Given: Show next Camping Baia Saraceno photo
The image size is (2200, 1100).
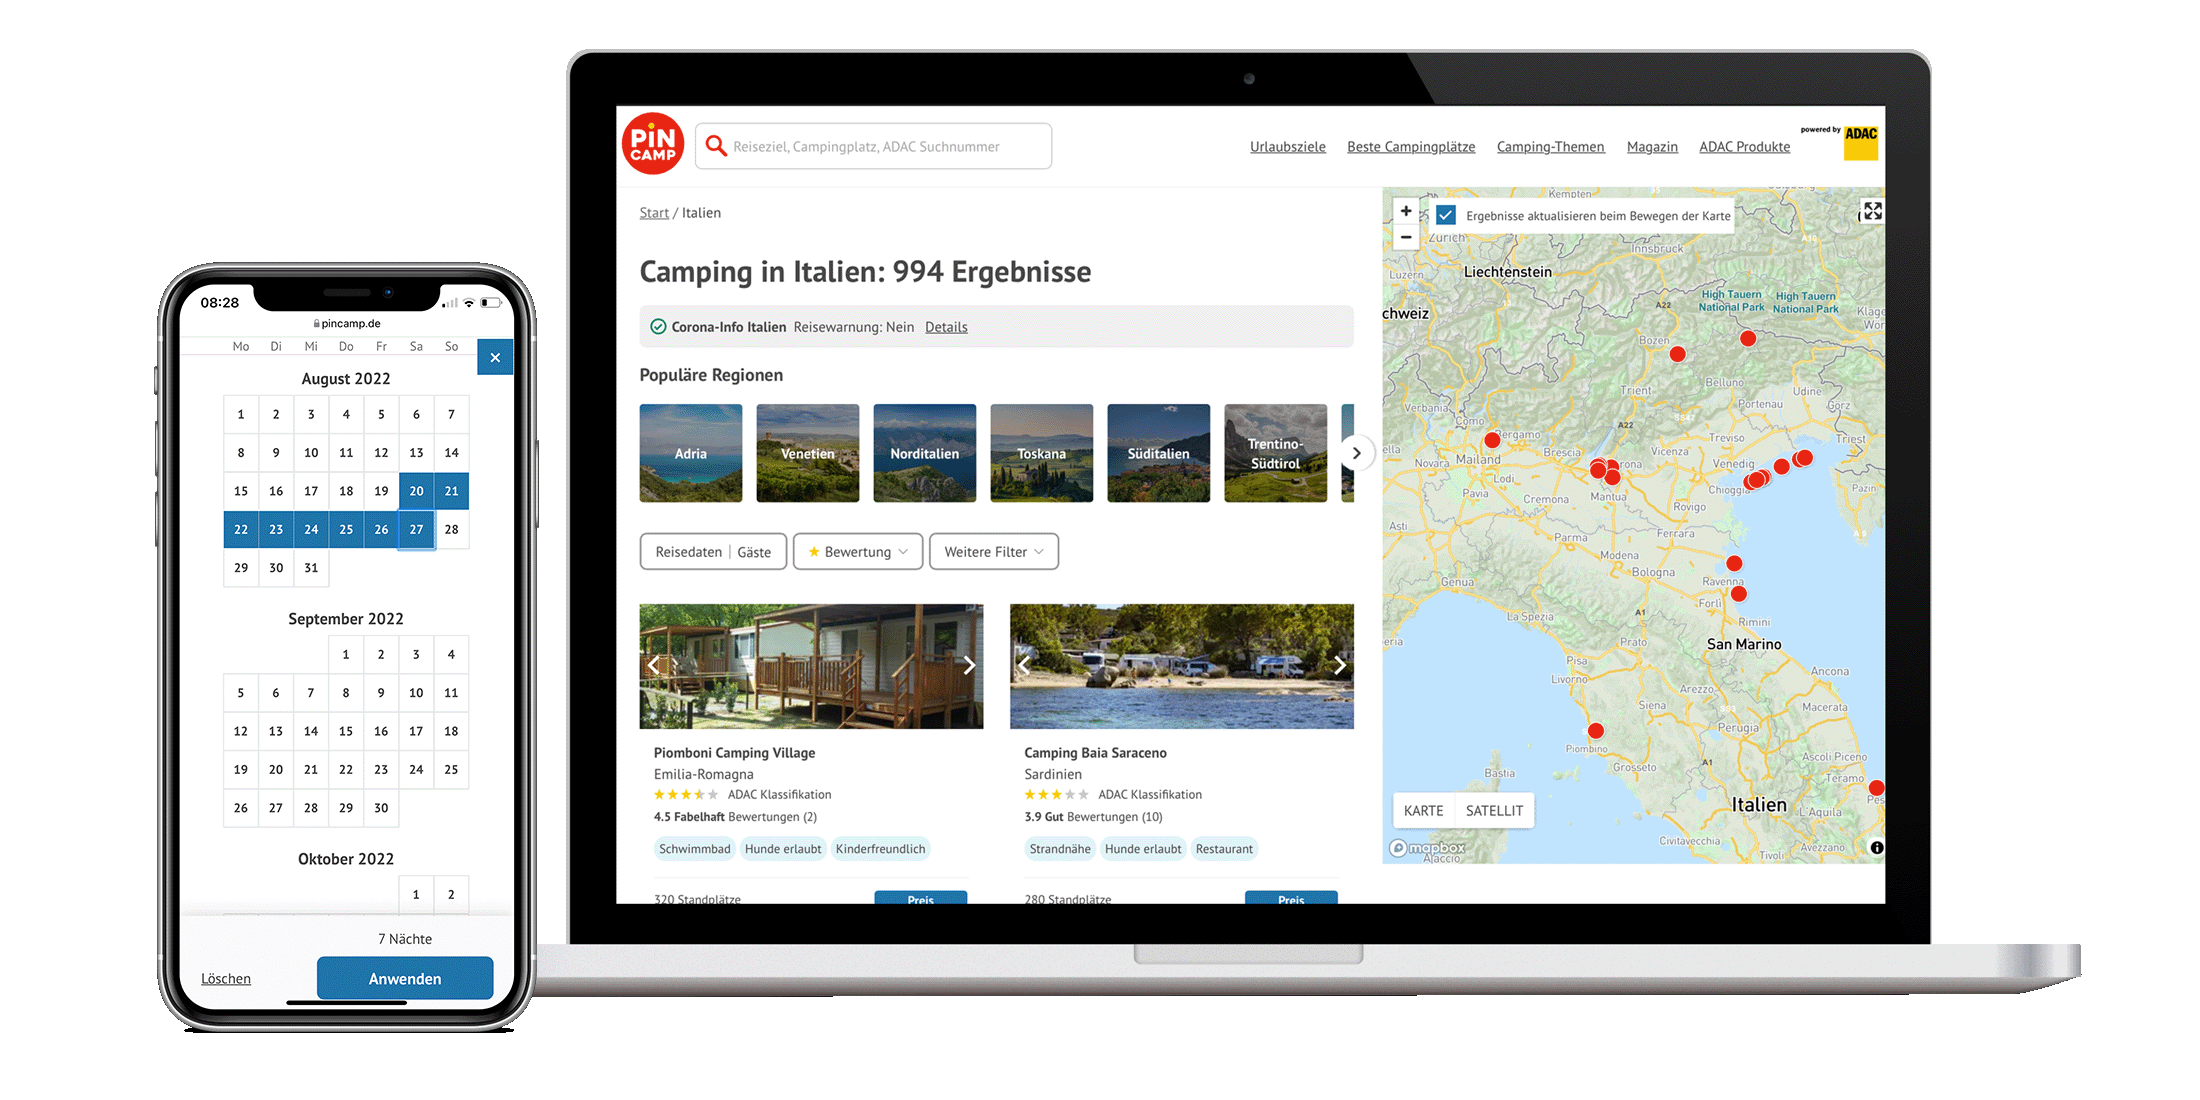Looking at the screenshot, I should coord(1339,665).
